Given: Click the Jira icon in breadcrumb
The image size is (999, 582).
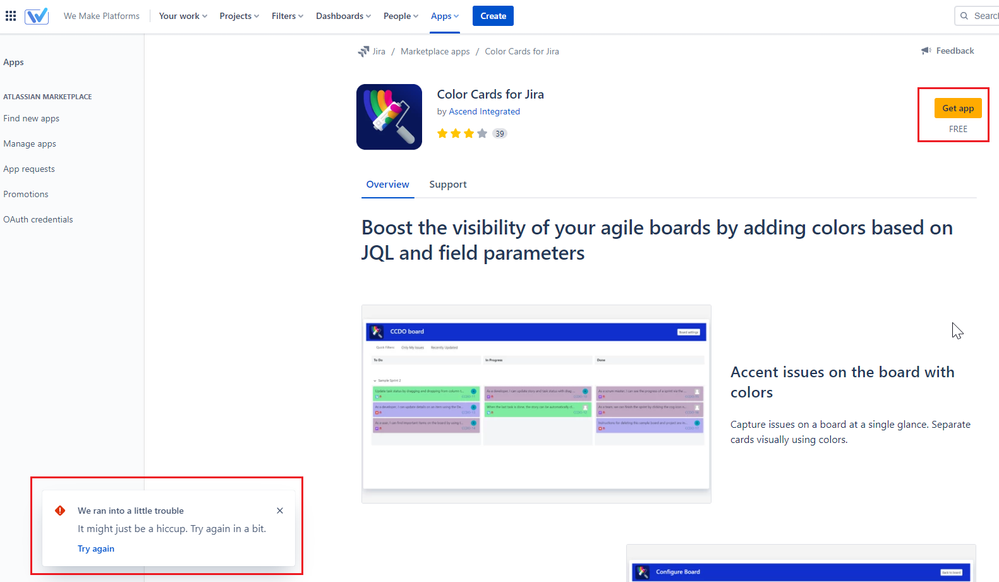Looking at the screenshot, I should (x=363, y=52).
